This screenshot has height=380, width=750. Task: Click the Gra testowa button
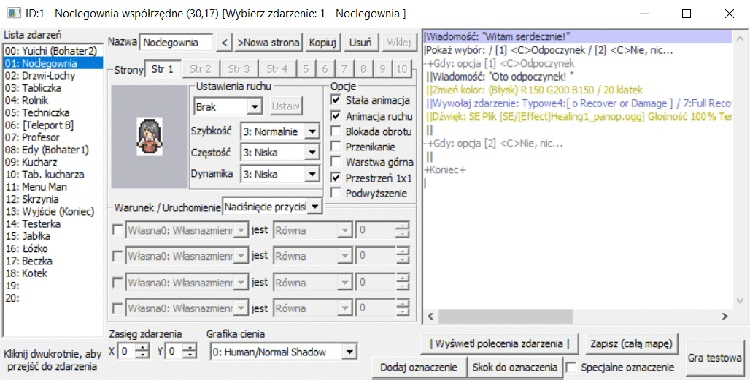coord(715,358)
